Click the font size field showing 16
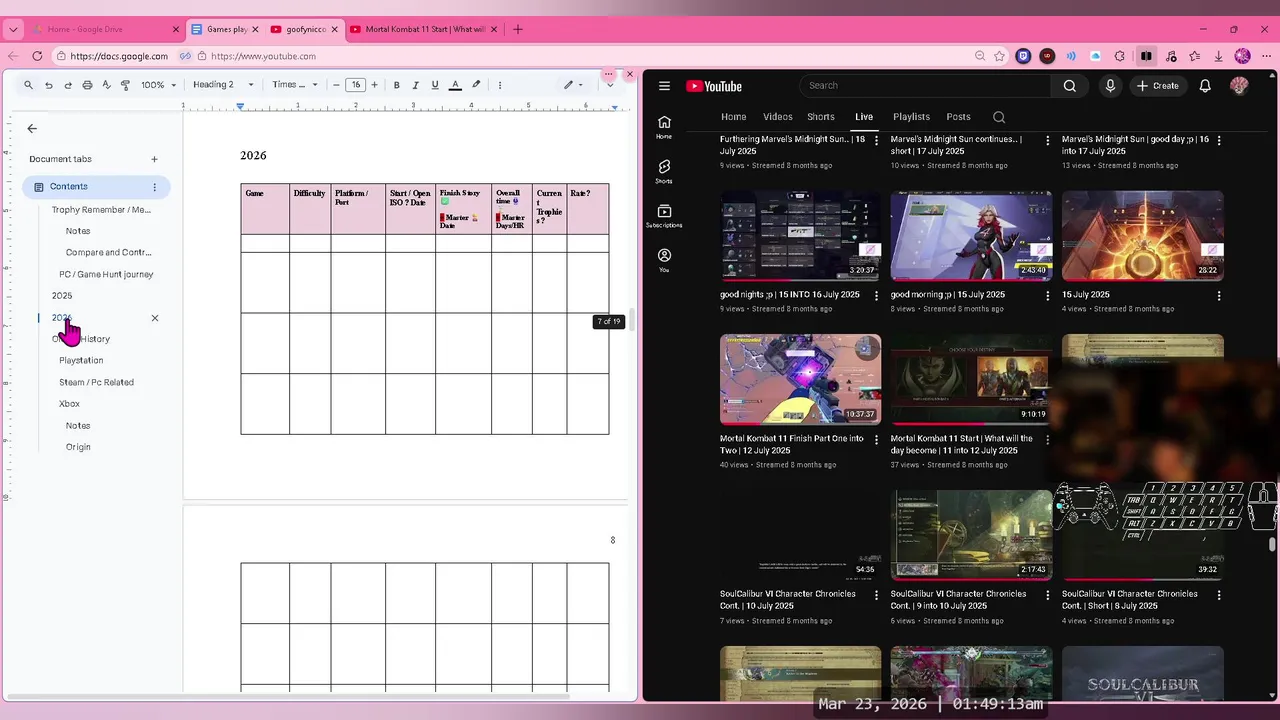The width and height of the screenshot is (1280, 720). tap(355, 85)
